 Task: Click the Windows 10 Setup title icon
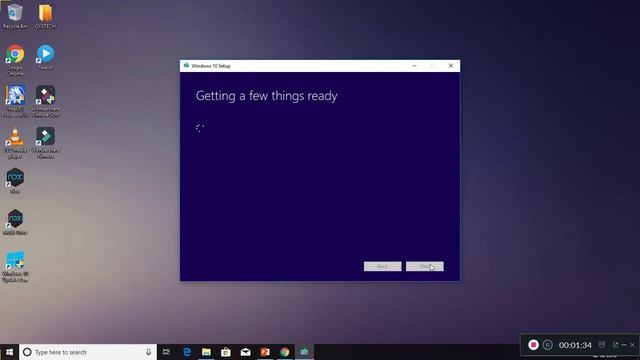tap(186, 66)
